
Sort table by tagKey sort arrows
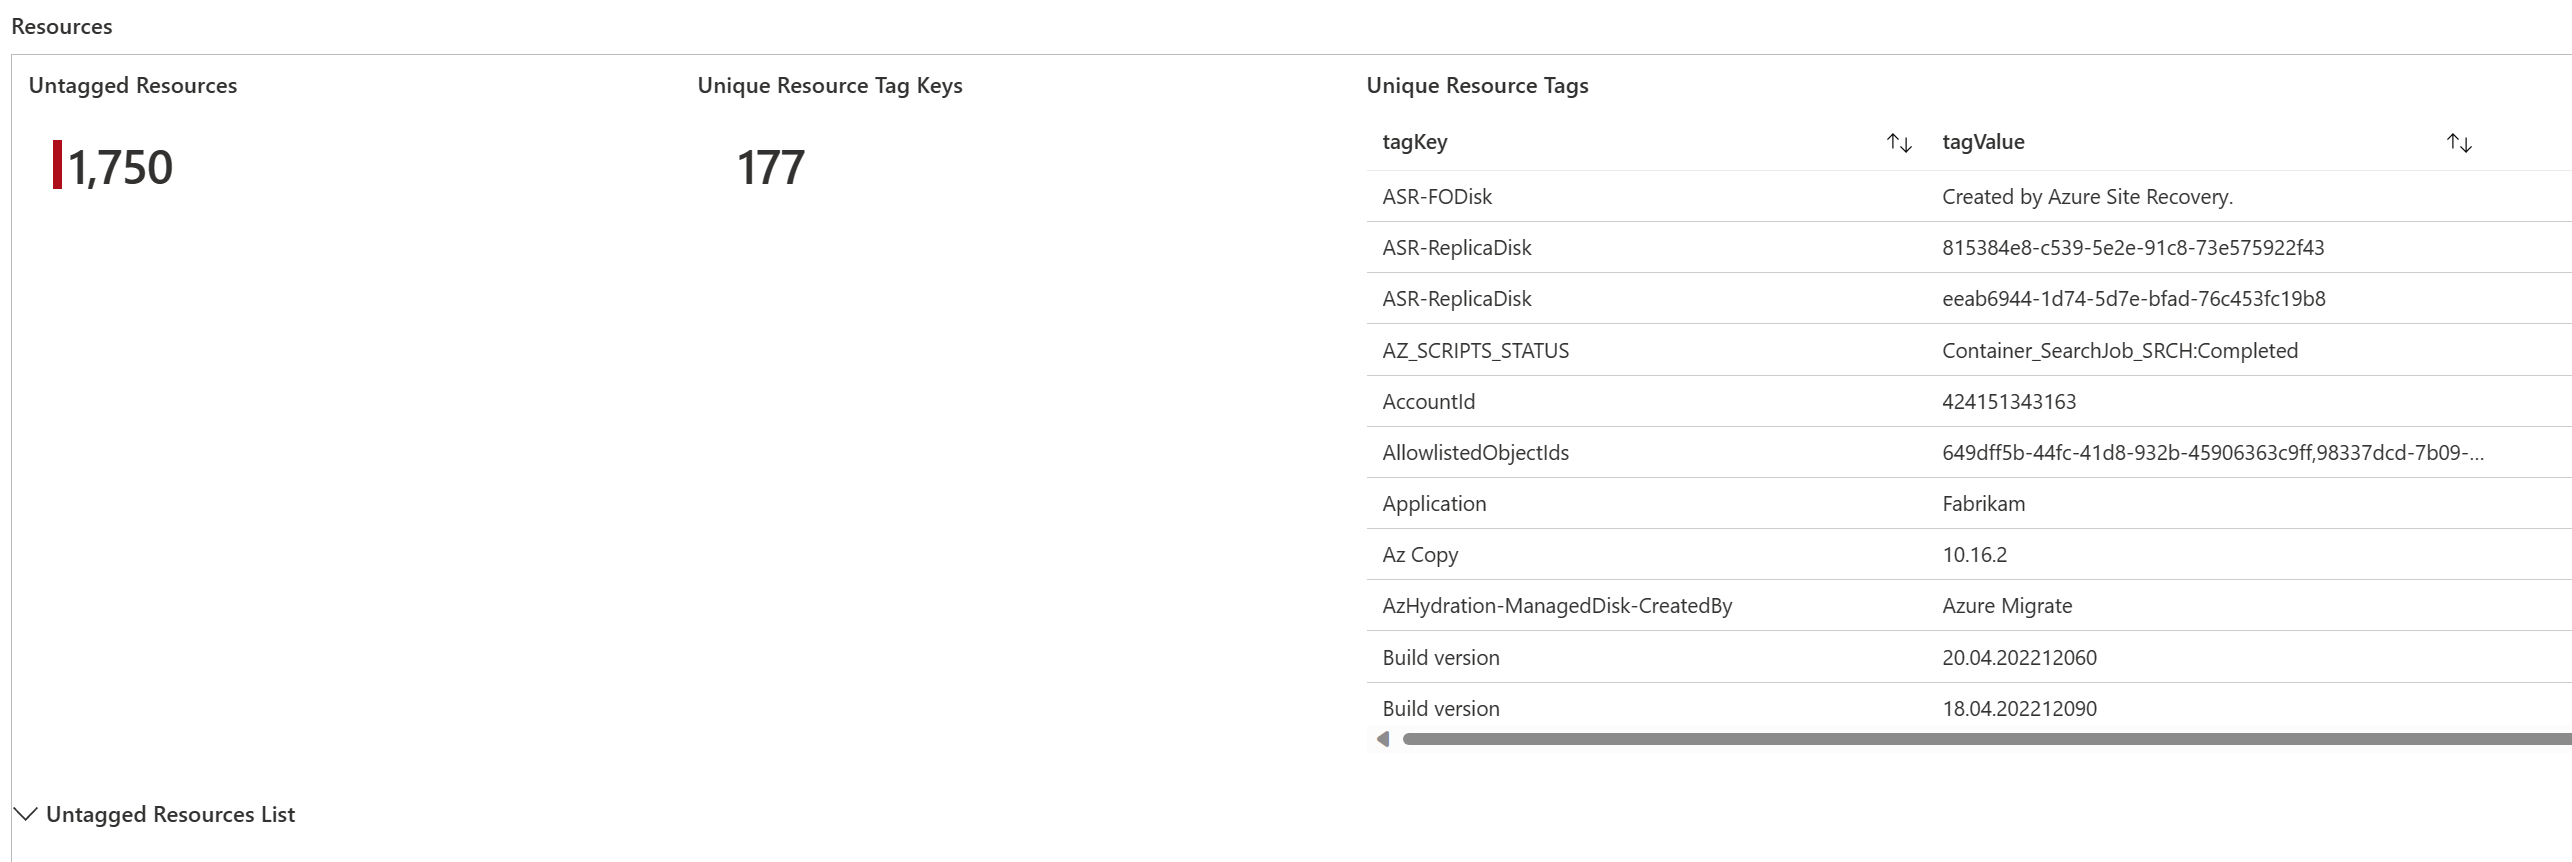[x=1899, y=143]
